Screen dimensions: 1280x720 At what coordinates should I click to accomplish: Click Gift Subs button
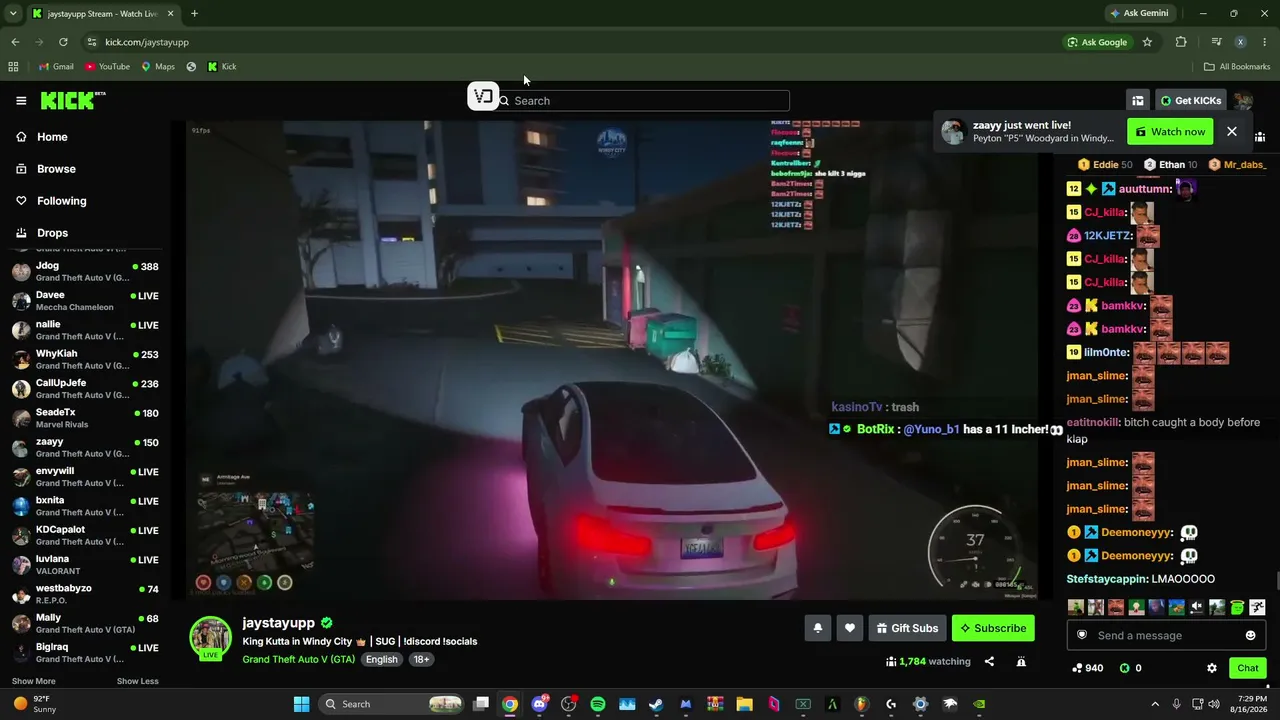pyautogui.click(x=907, y=628)
